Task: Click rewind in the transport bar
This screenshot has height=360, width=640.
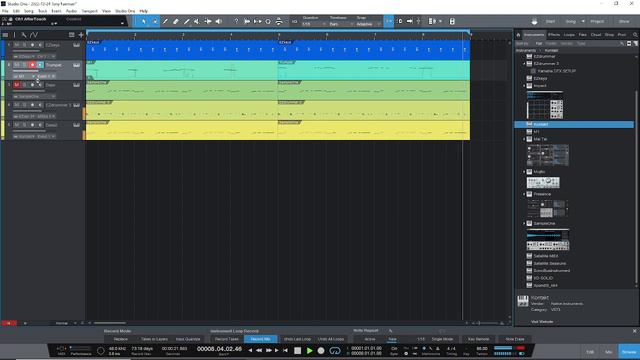Action: coord(259,350)
